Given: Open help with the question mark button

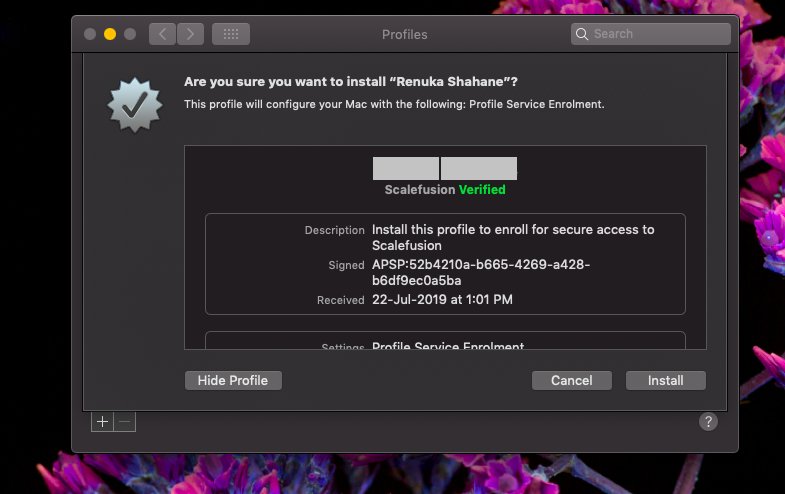Looking at the screenshot, I should click(x=708, y=422).
